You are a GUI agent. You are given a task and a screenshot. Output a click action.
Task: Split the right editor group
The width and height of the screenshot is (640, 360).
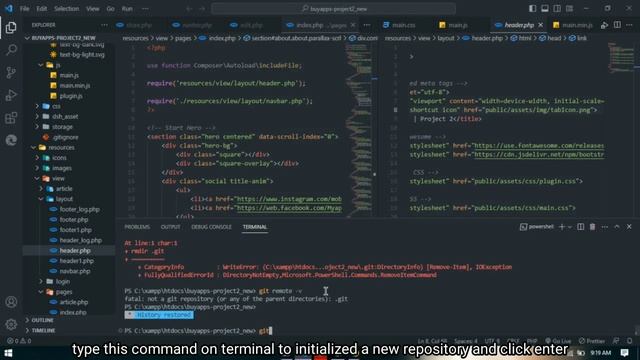click(617, 25)
